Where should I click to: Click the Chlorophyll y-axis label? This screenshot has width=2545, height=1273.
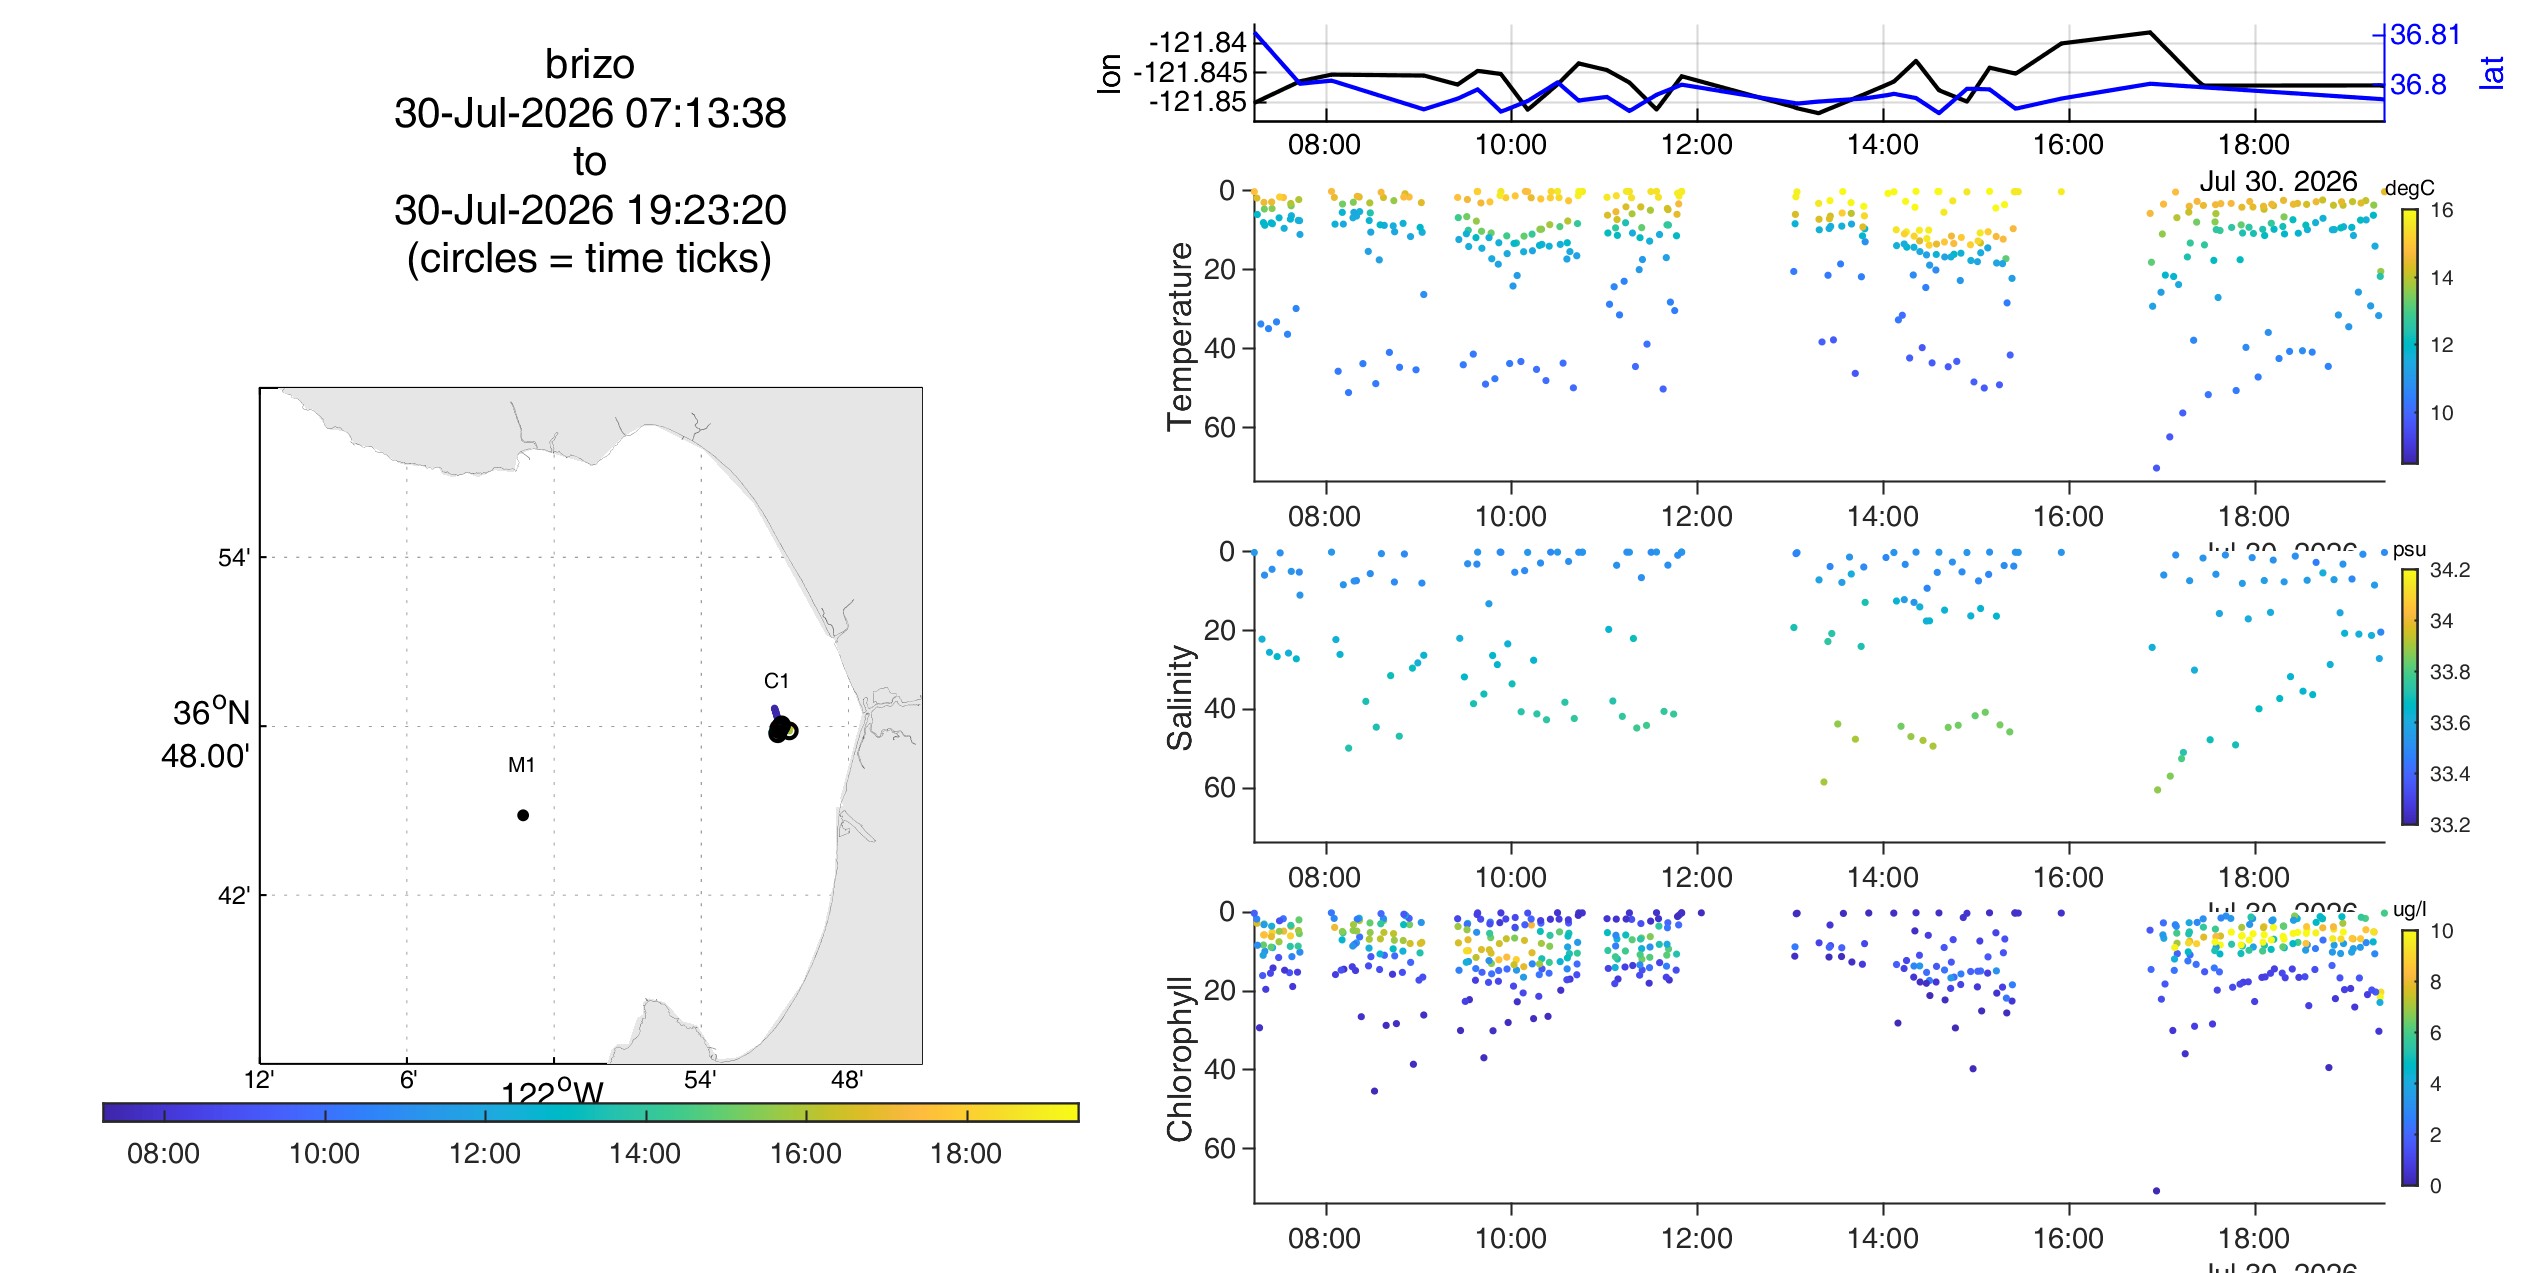tap(1181, 1058)
